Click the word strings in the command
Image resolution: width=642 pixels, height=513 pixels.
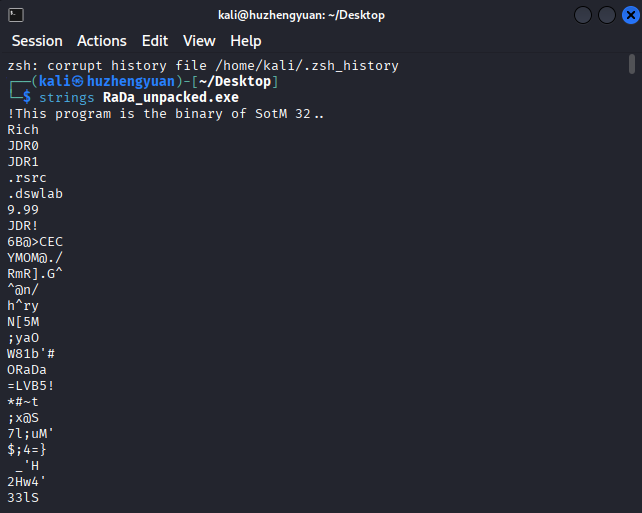[x=67, y=98]
